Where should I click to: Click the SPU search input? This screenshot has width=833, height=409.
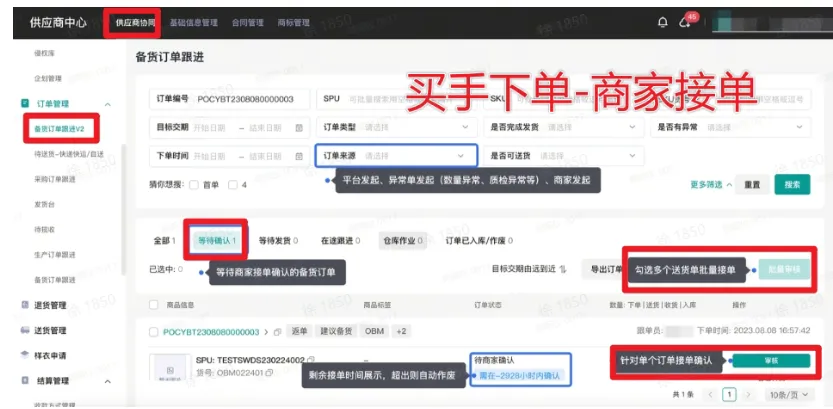(x=396, y=99)
